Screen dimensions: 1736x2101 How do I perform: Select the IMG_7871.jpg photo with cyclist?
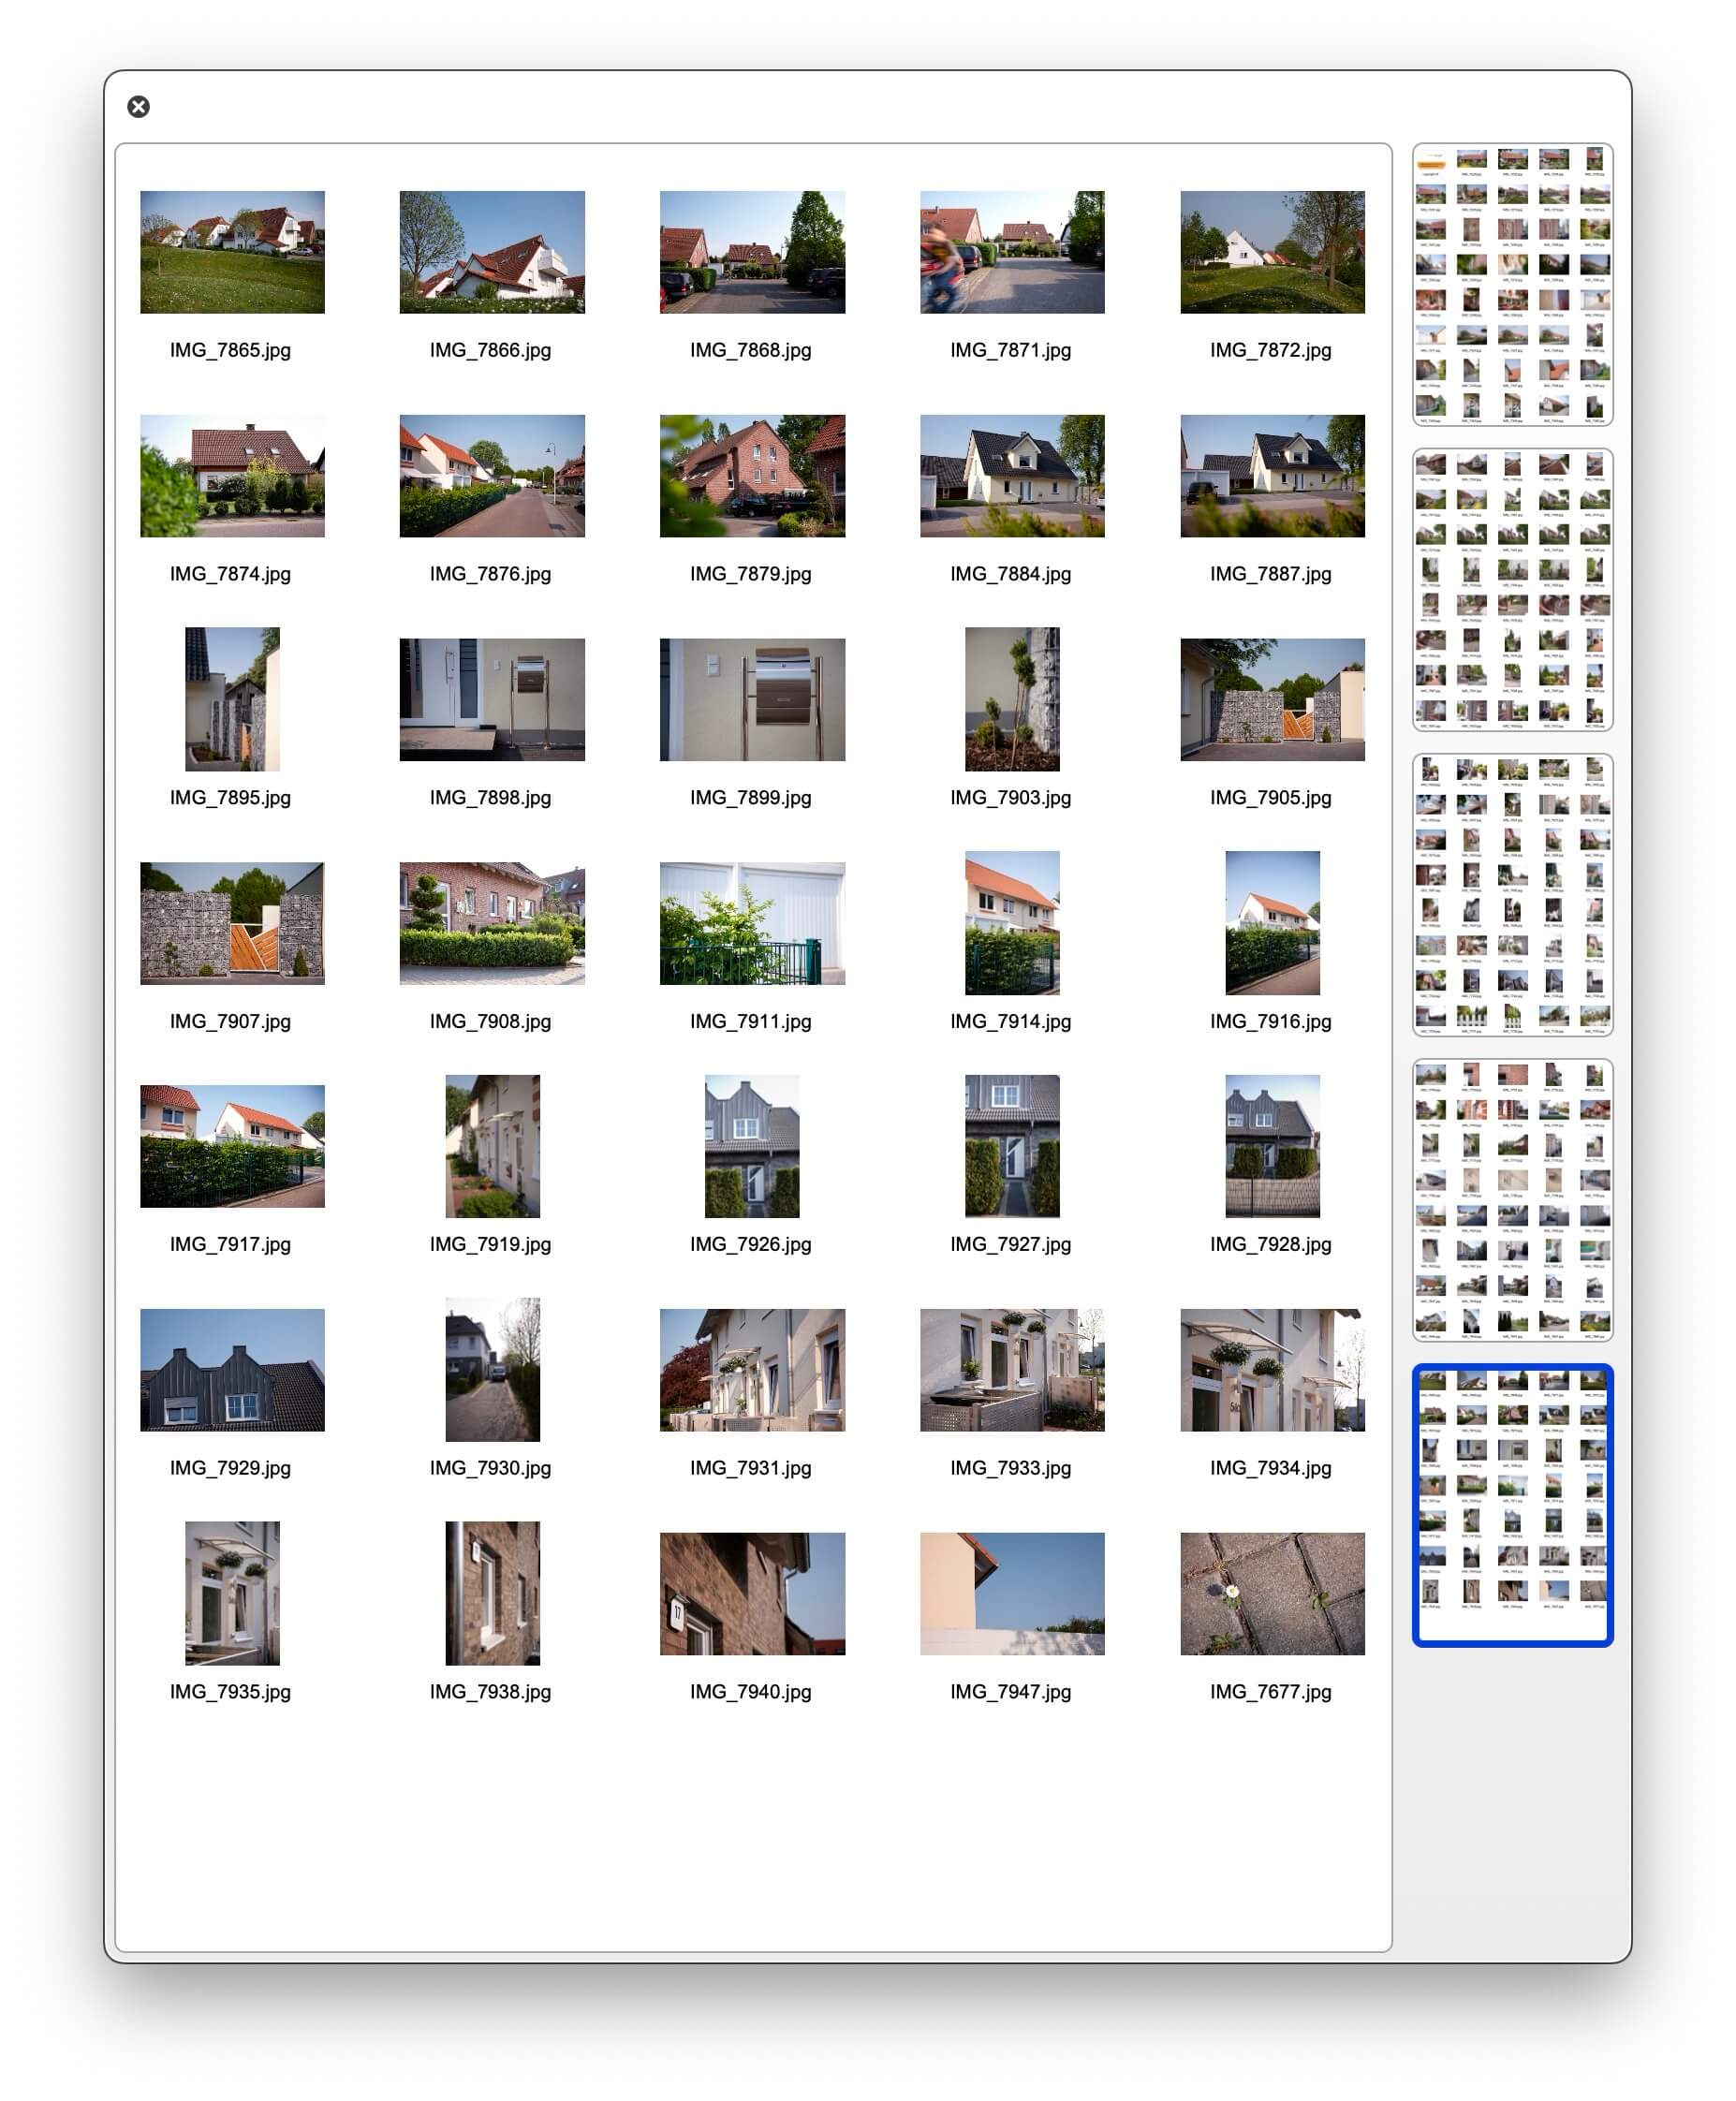pyautogui.click(x=1012, y=252)
